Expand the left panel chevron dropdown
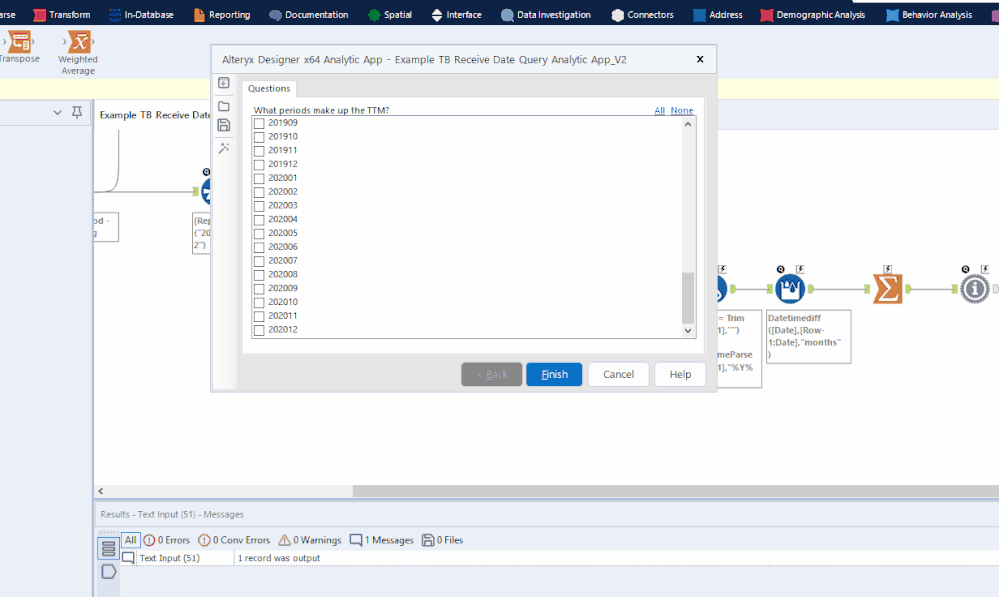999x597 pixels. [57, 113]
